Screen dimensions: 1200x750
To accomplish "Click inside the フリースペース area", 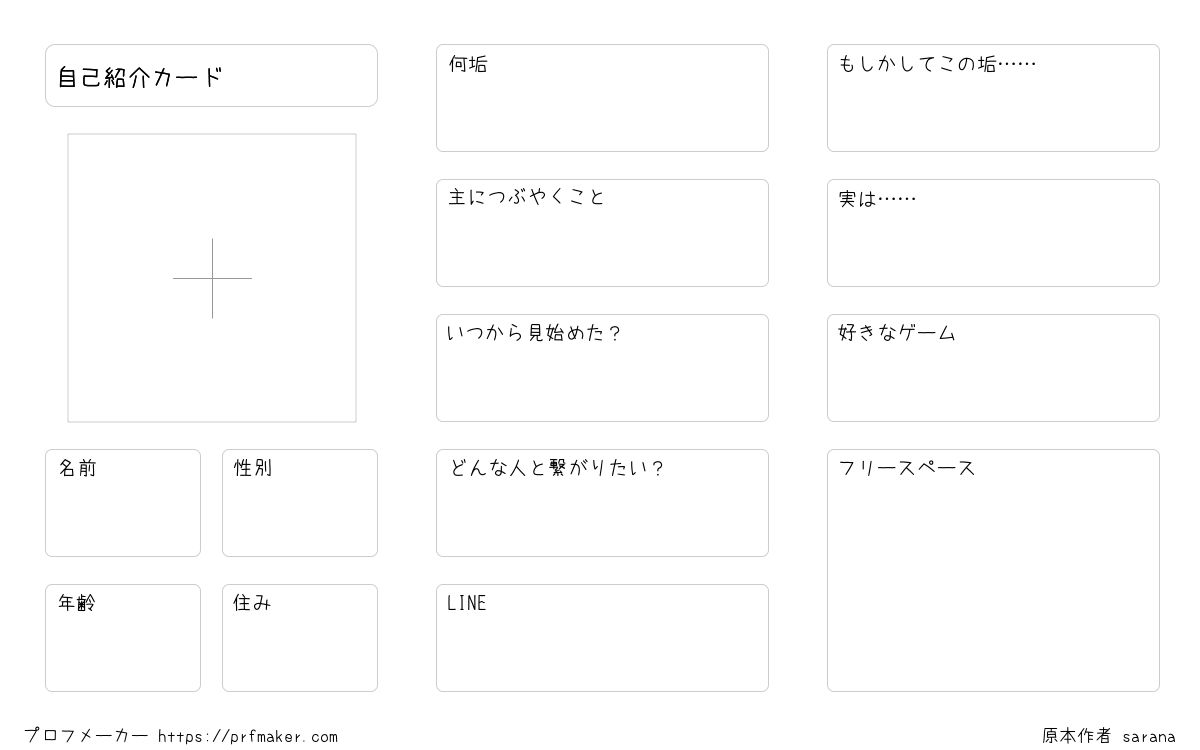I will pos(993,570).
